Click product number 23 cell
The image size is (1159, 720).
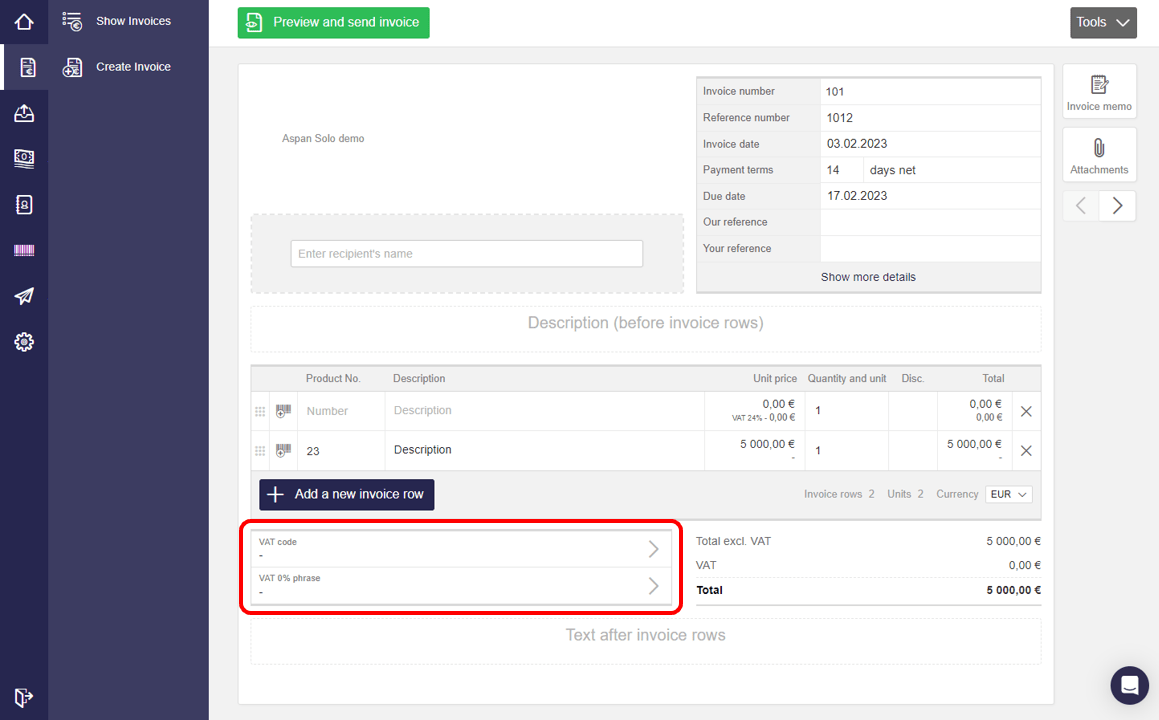(x=341, y=450)
